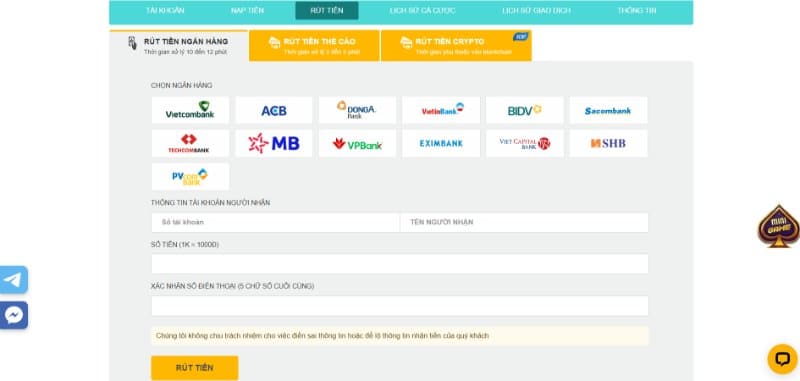Click phone number confirmation field
Screen dimensions: 800x381
click(x=399, y=306)
